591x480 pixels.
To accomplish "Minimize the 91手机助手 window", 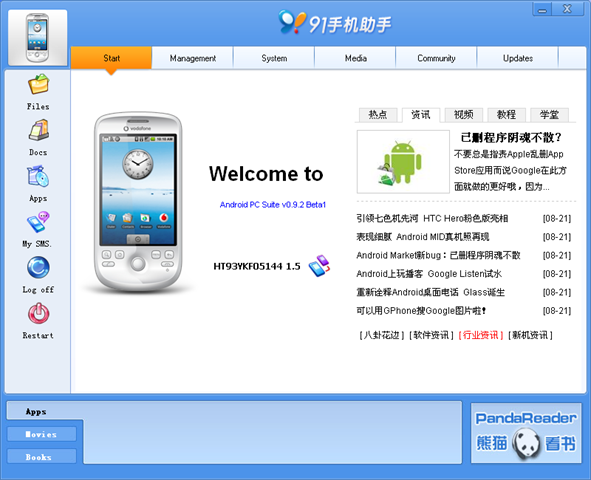I will point(542,9).
